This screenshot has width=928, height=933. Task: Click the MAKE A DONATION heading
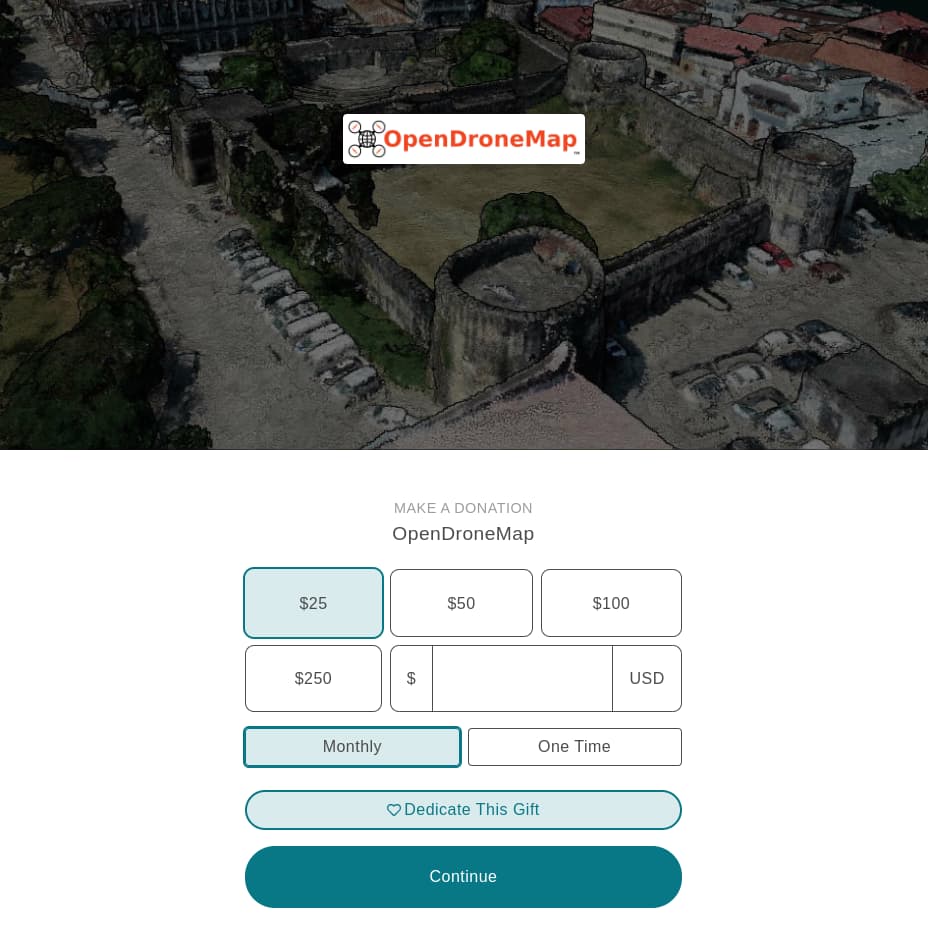pyautogui.click(x=463, y=508)
